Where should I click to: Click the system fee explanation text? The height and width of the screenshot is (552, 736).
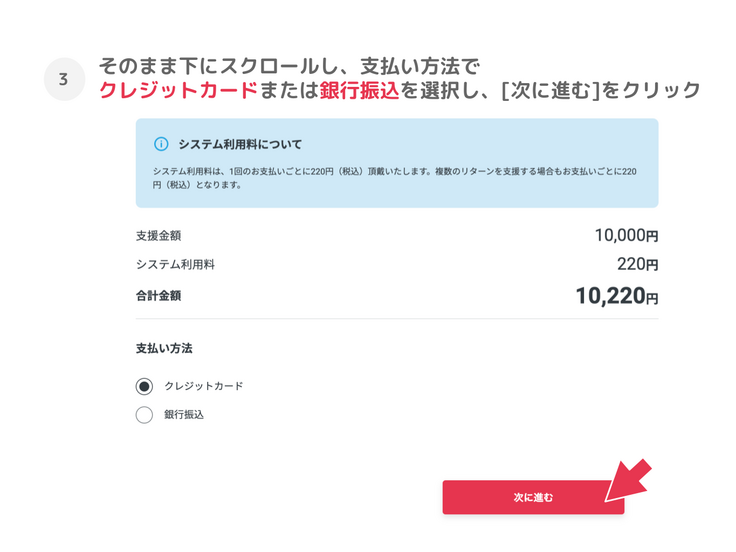(395, 178)
